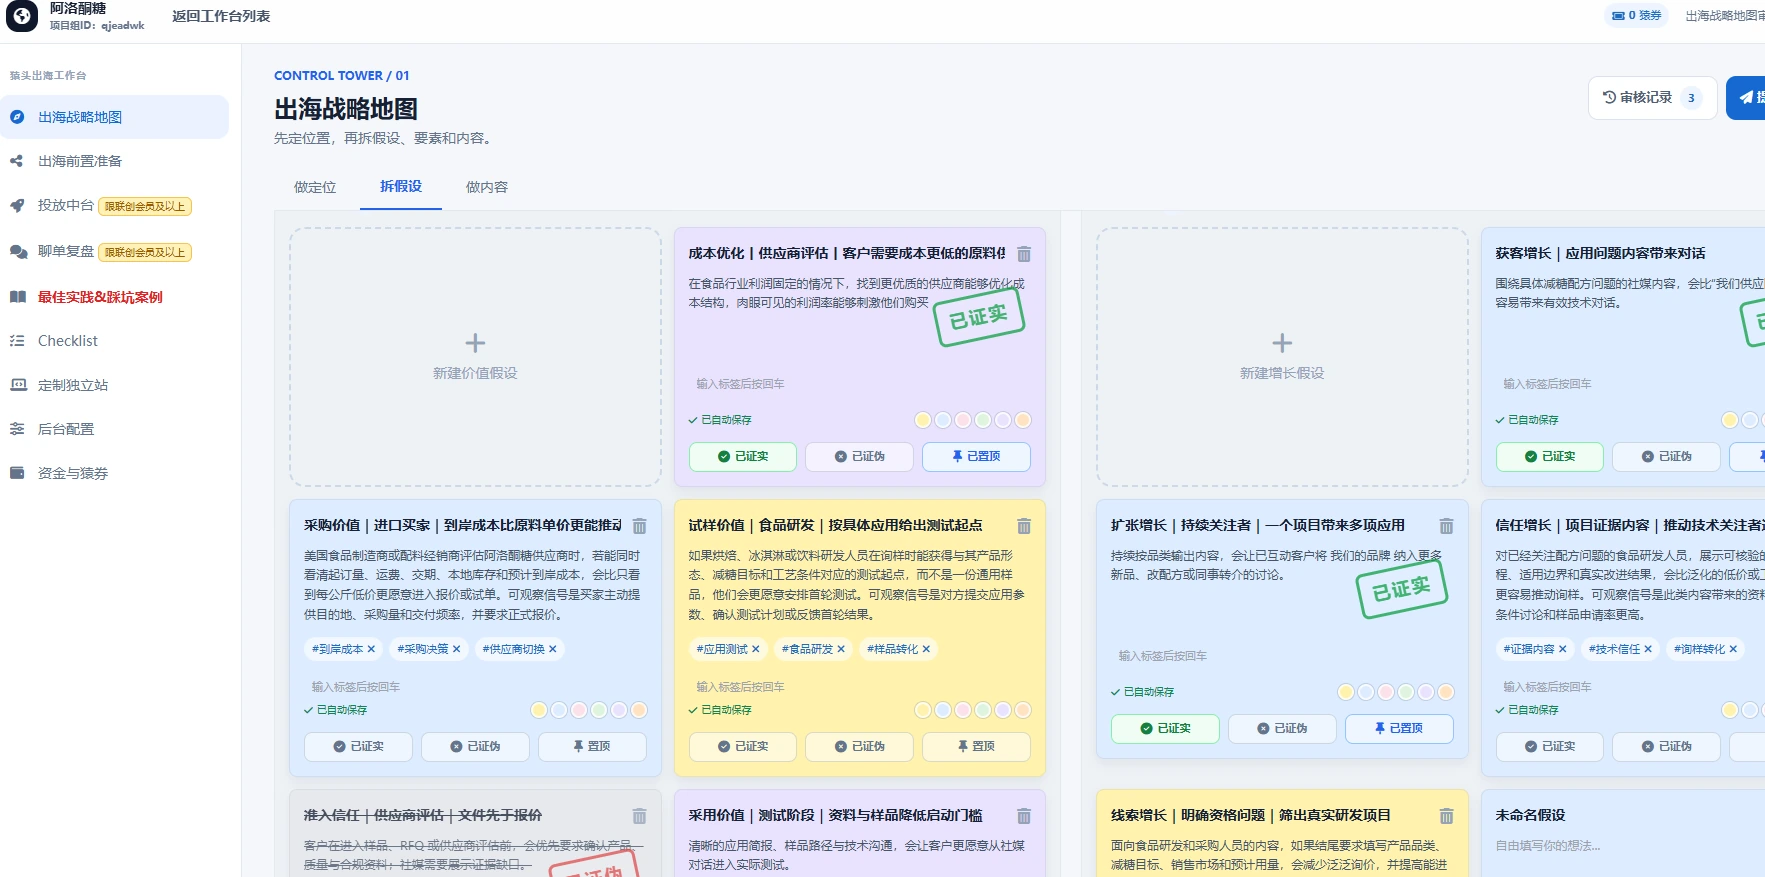The image size is (1765, 877).
Task: Open the 0 猿券 coupon badge
Action: pos(1636,16)
